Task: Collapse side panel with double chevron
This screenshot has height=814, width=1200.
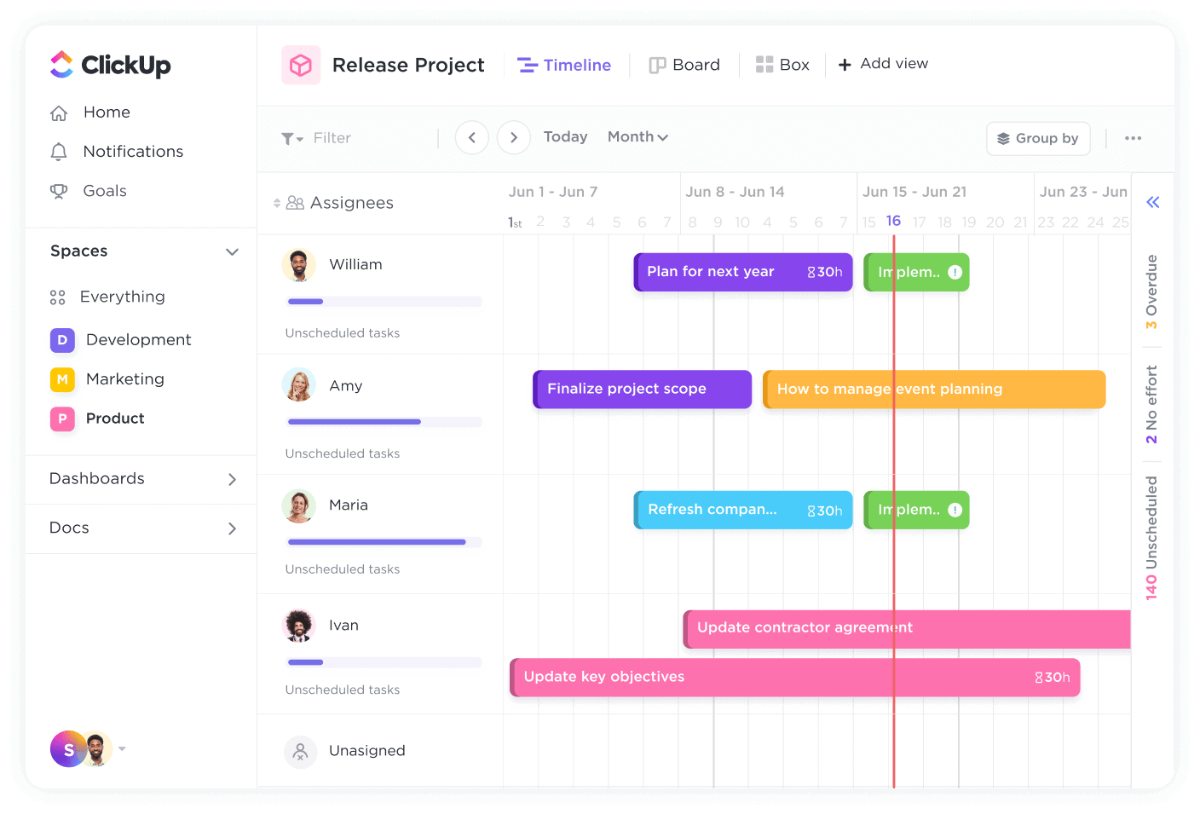Action: [1152, 203]
